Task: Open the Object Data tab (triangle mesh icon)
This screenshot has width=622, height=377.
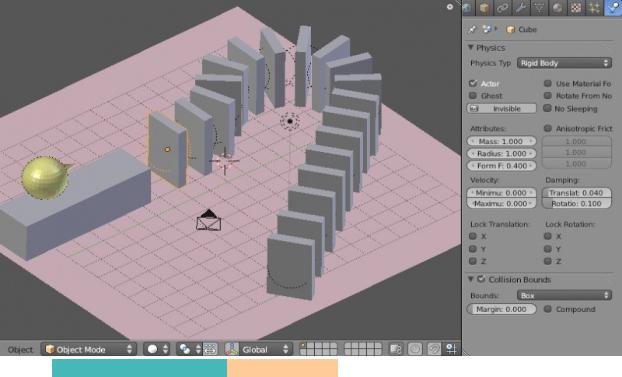Action: tap(539, 8)
